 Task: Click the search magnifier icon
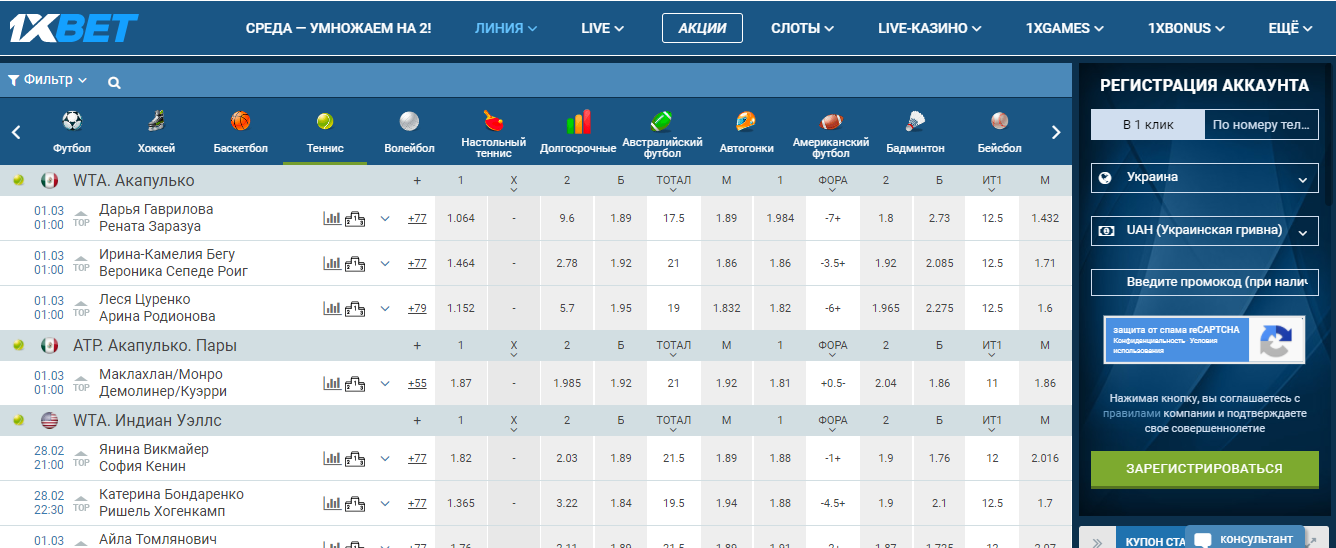[x=114, y=83]
